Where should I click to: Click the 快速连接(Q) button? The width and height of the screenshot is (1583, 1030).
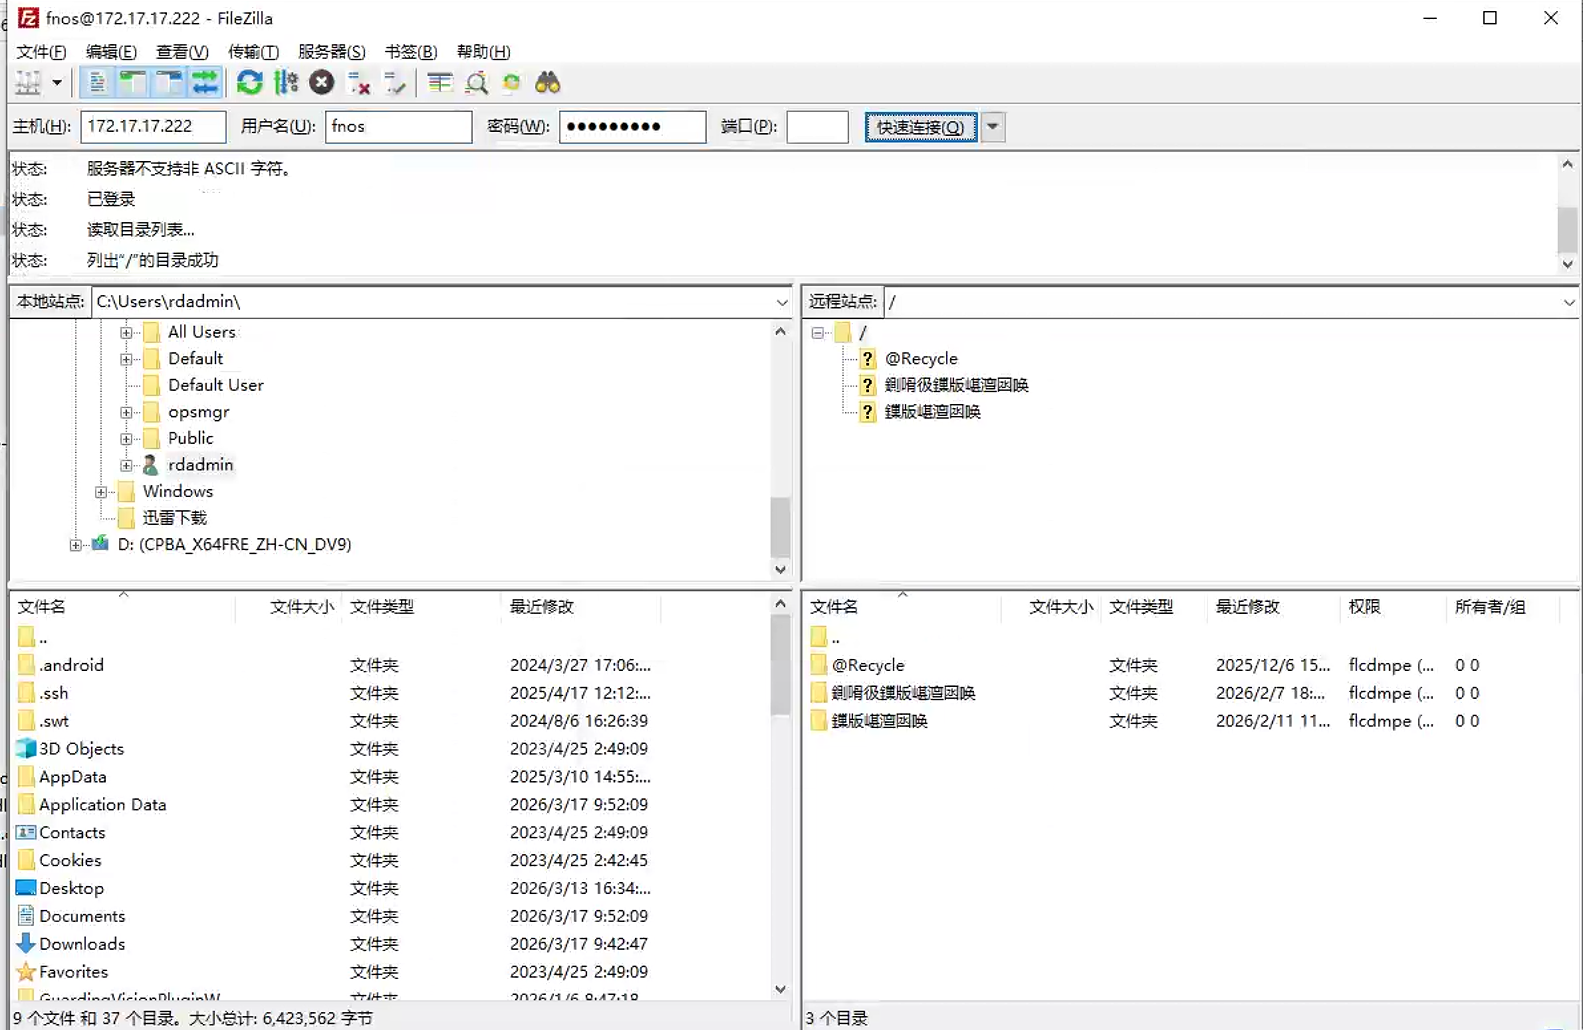pyautogui.click(x=920, y=127)
